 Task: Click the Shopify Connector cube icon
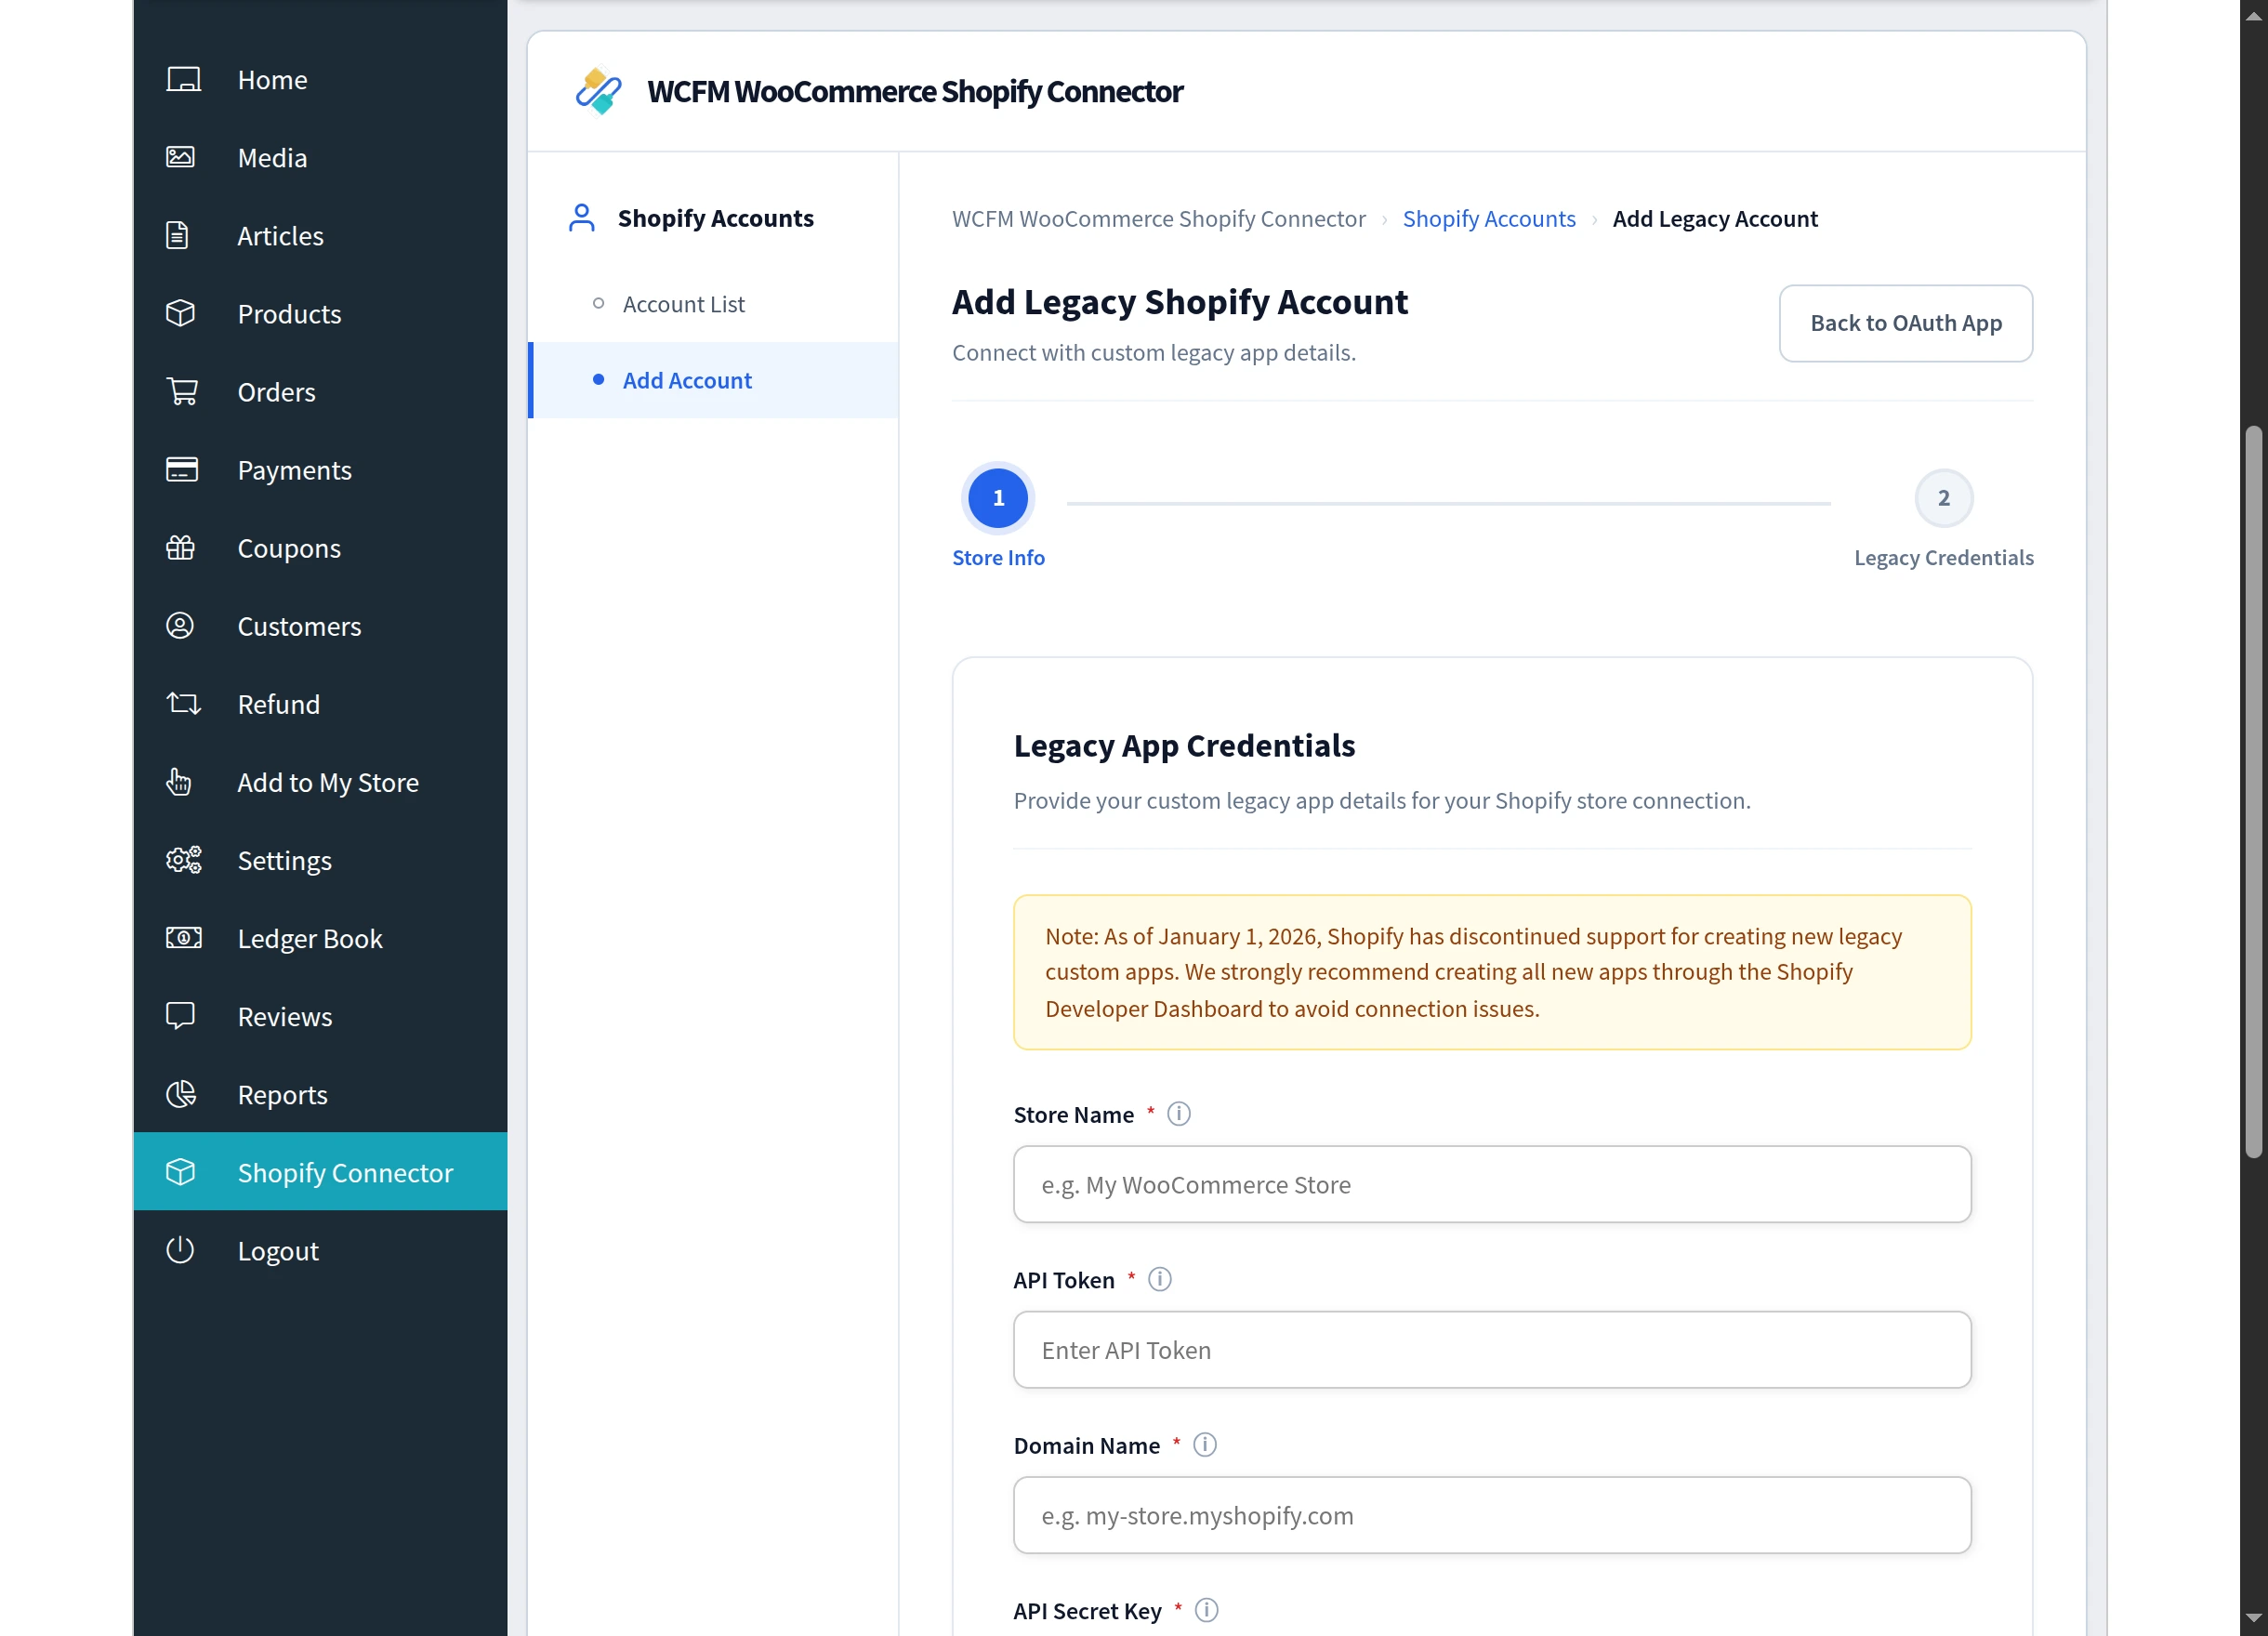(180, 1172)
